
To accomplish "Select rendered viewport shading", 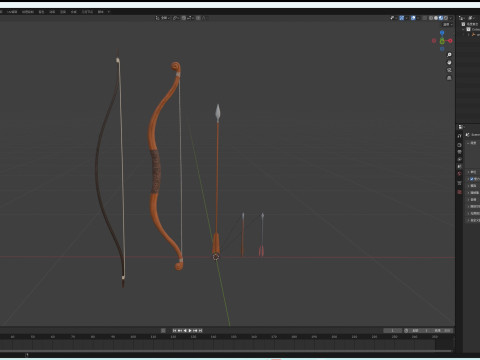I will 446,18.
